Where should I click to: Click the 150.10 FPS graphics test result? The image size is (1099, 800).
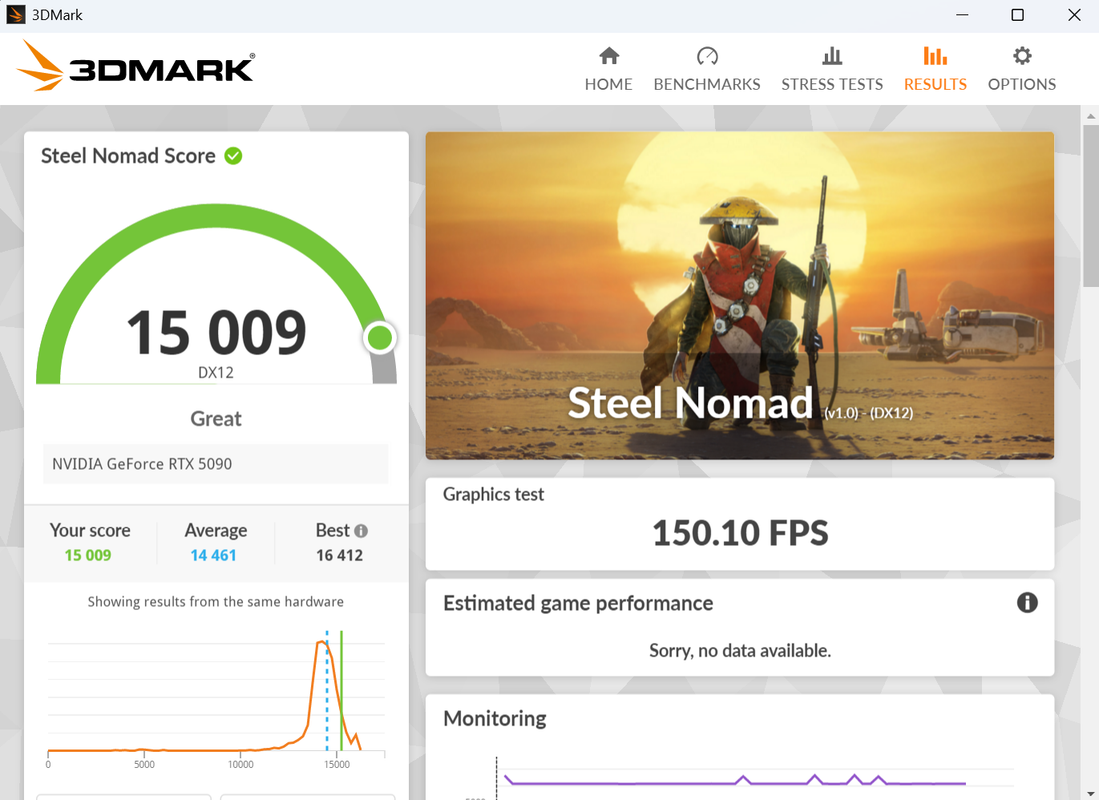[739, 533]
